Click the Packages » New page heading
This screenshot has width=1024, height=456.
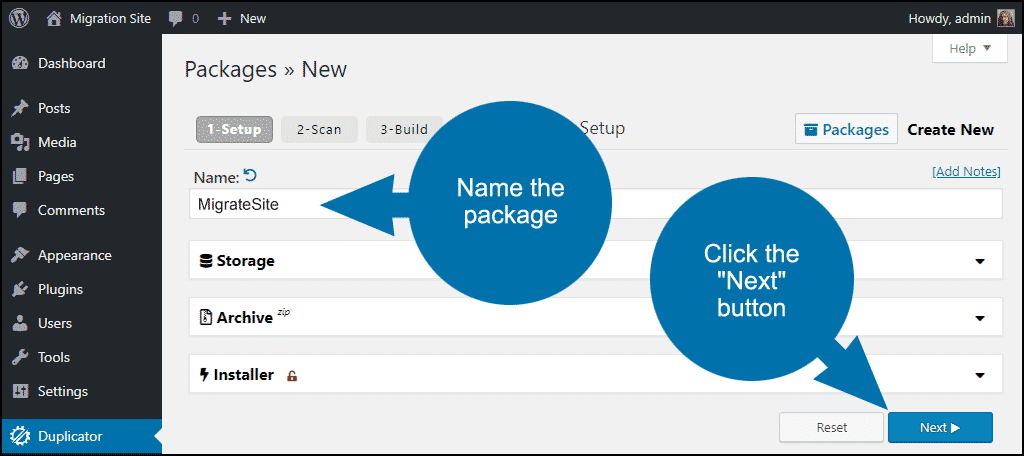(x=266, y=69)
